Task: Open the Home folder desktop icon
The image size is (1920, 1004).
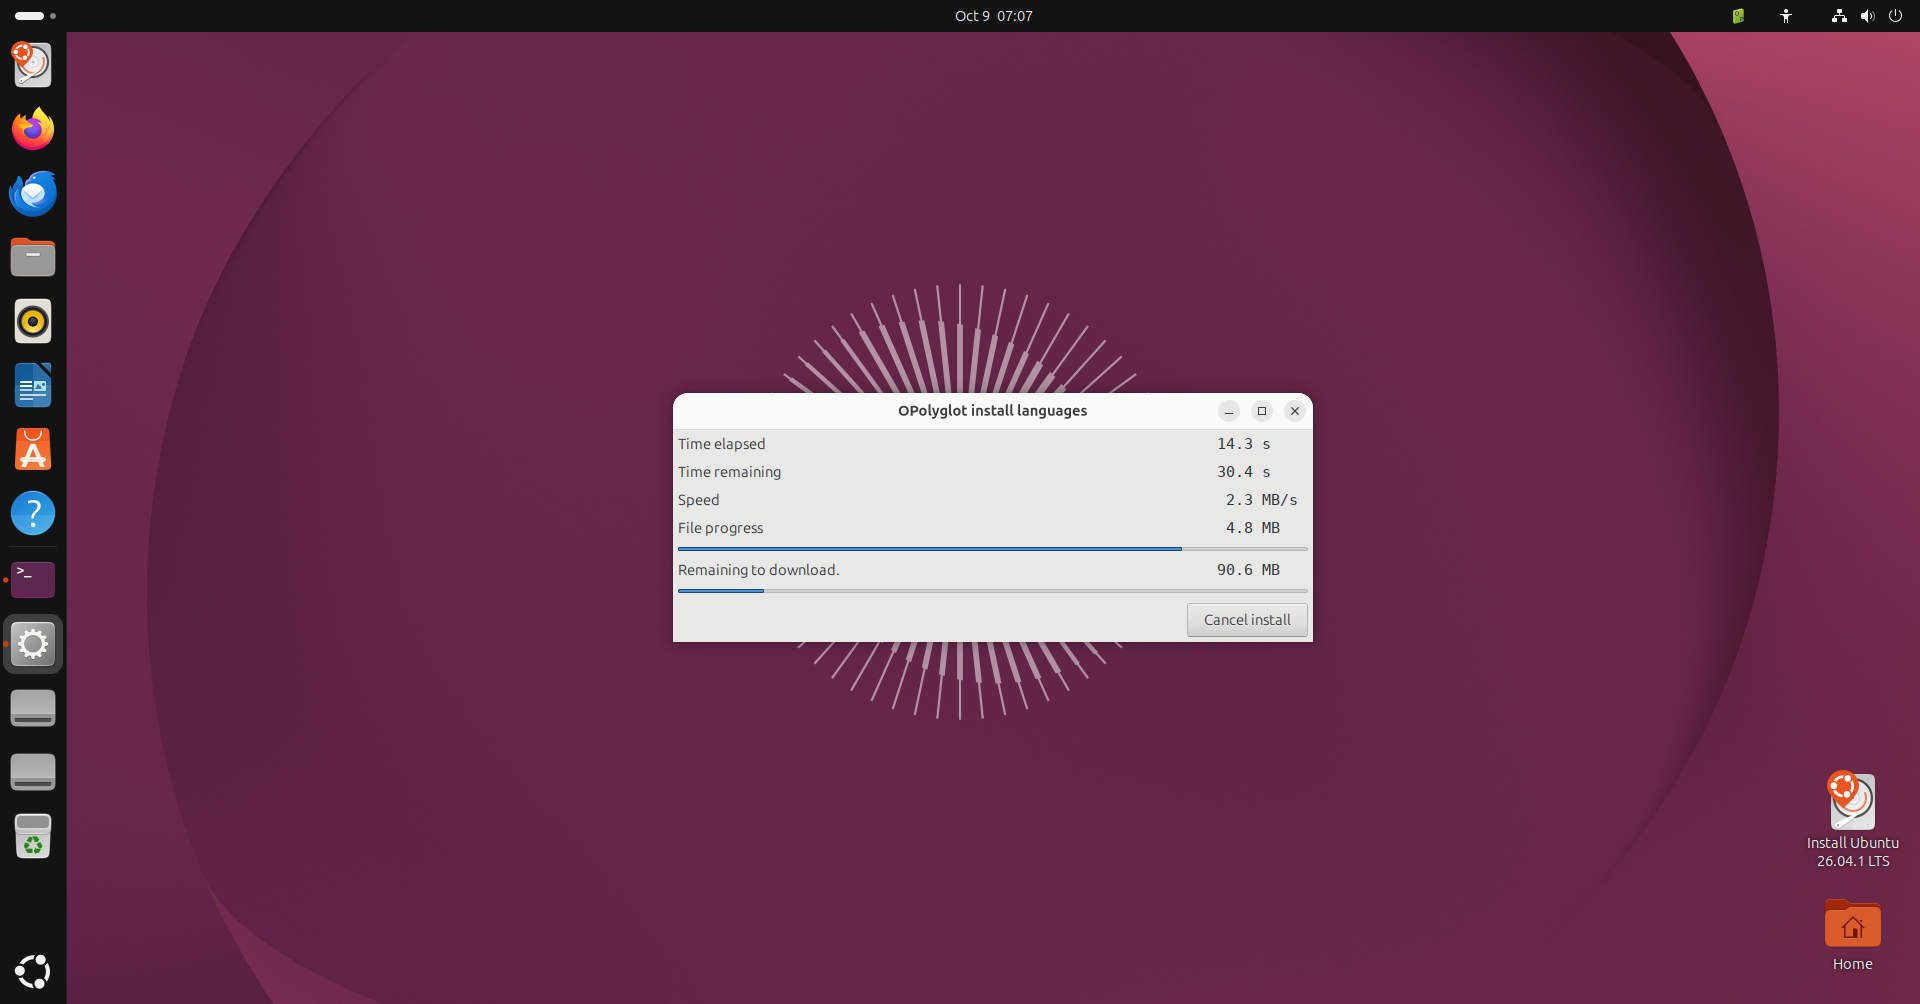Action: coord(1852,936)
